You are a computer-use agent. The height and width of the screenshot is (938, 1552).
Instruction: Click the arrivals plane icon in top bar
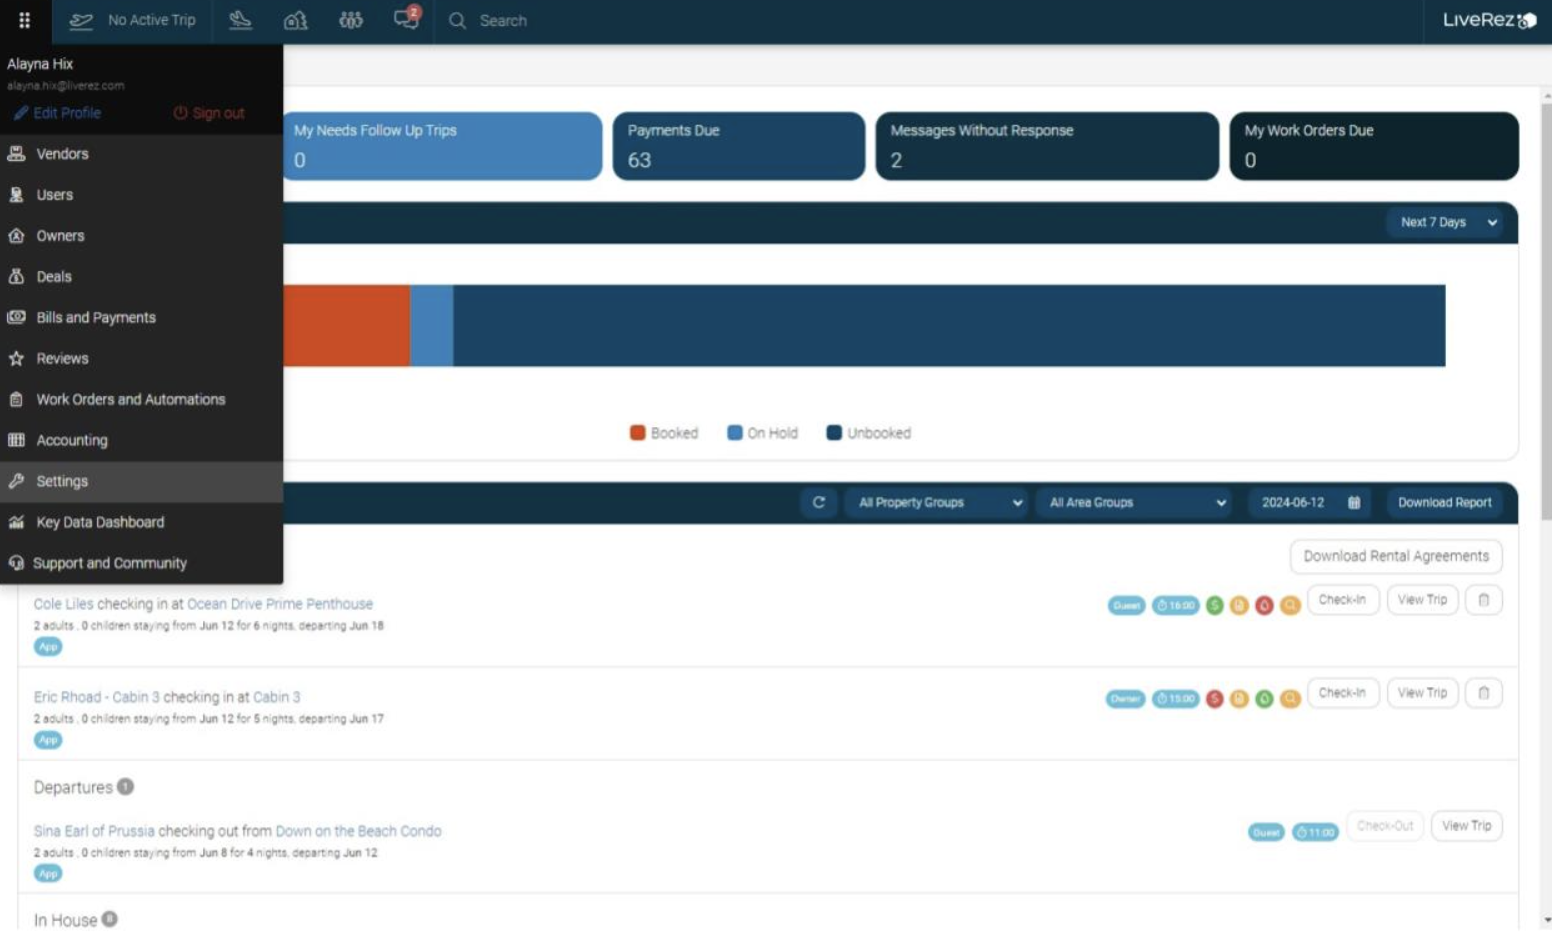[x=240, y=20]
